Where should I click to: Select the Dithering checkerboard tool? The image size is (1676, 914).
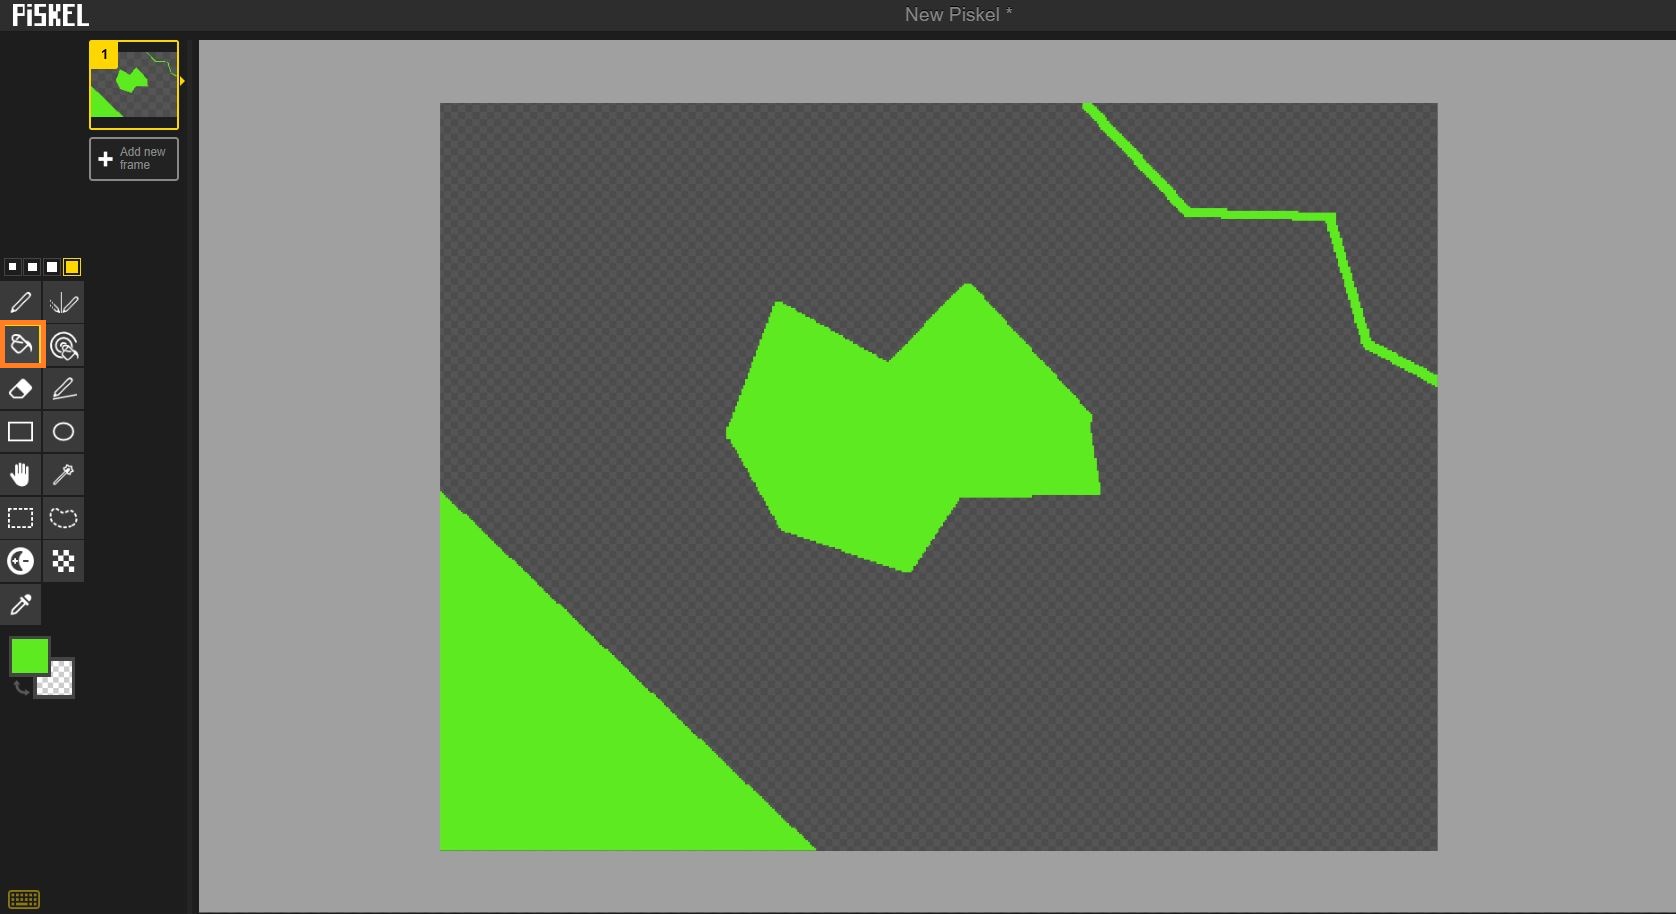coord(63,561)
